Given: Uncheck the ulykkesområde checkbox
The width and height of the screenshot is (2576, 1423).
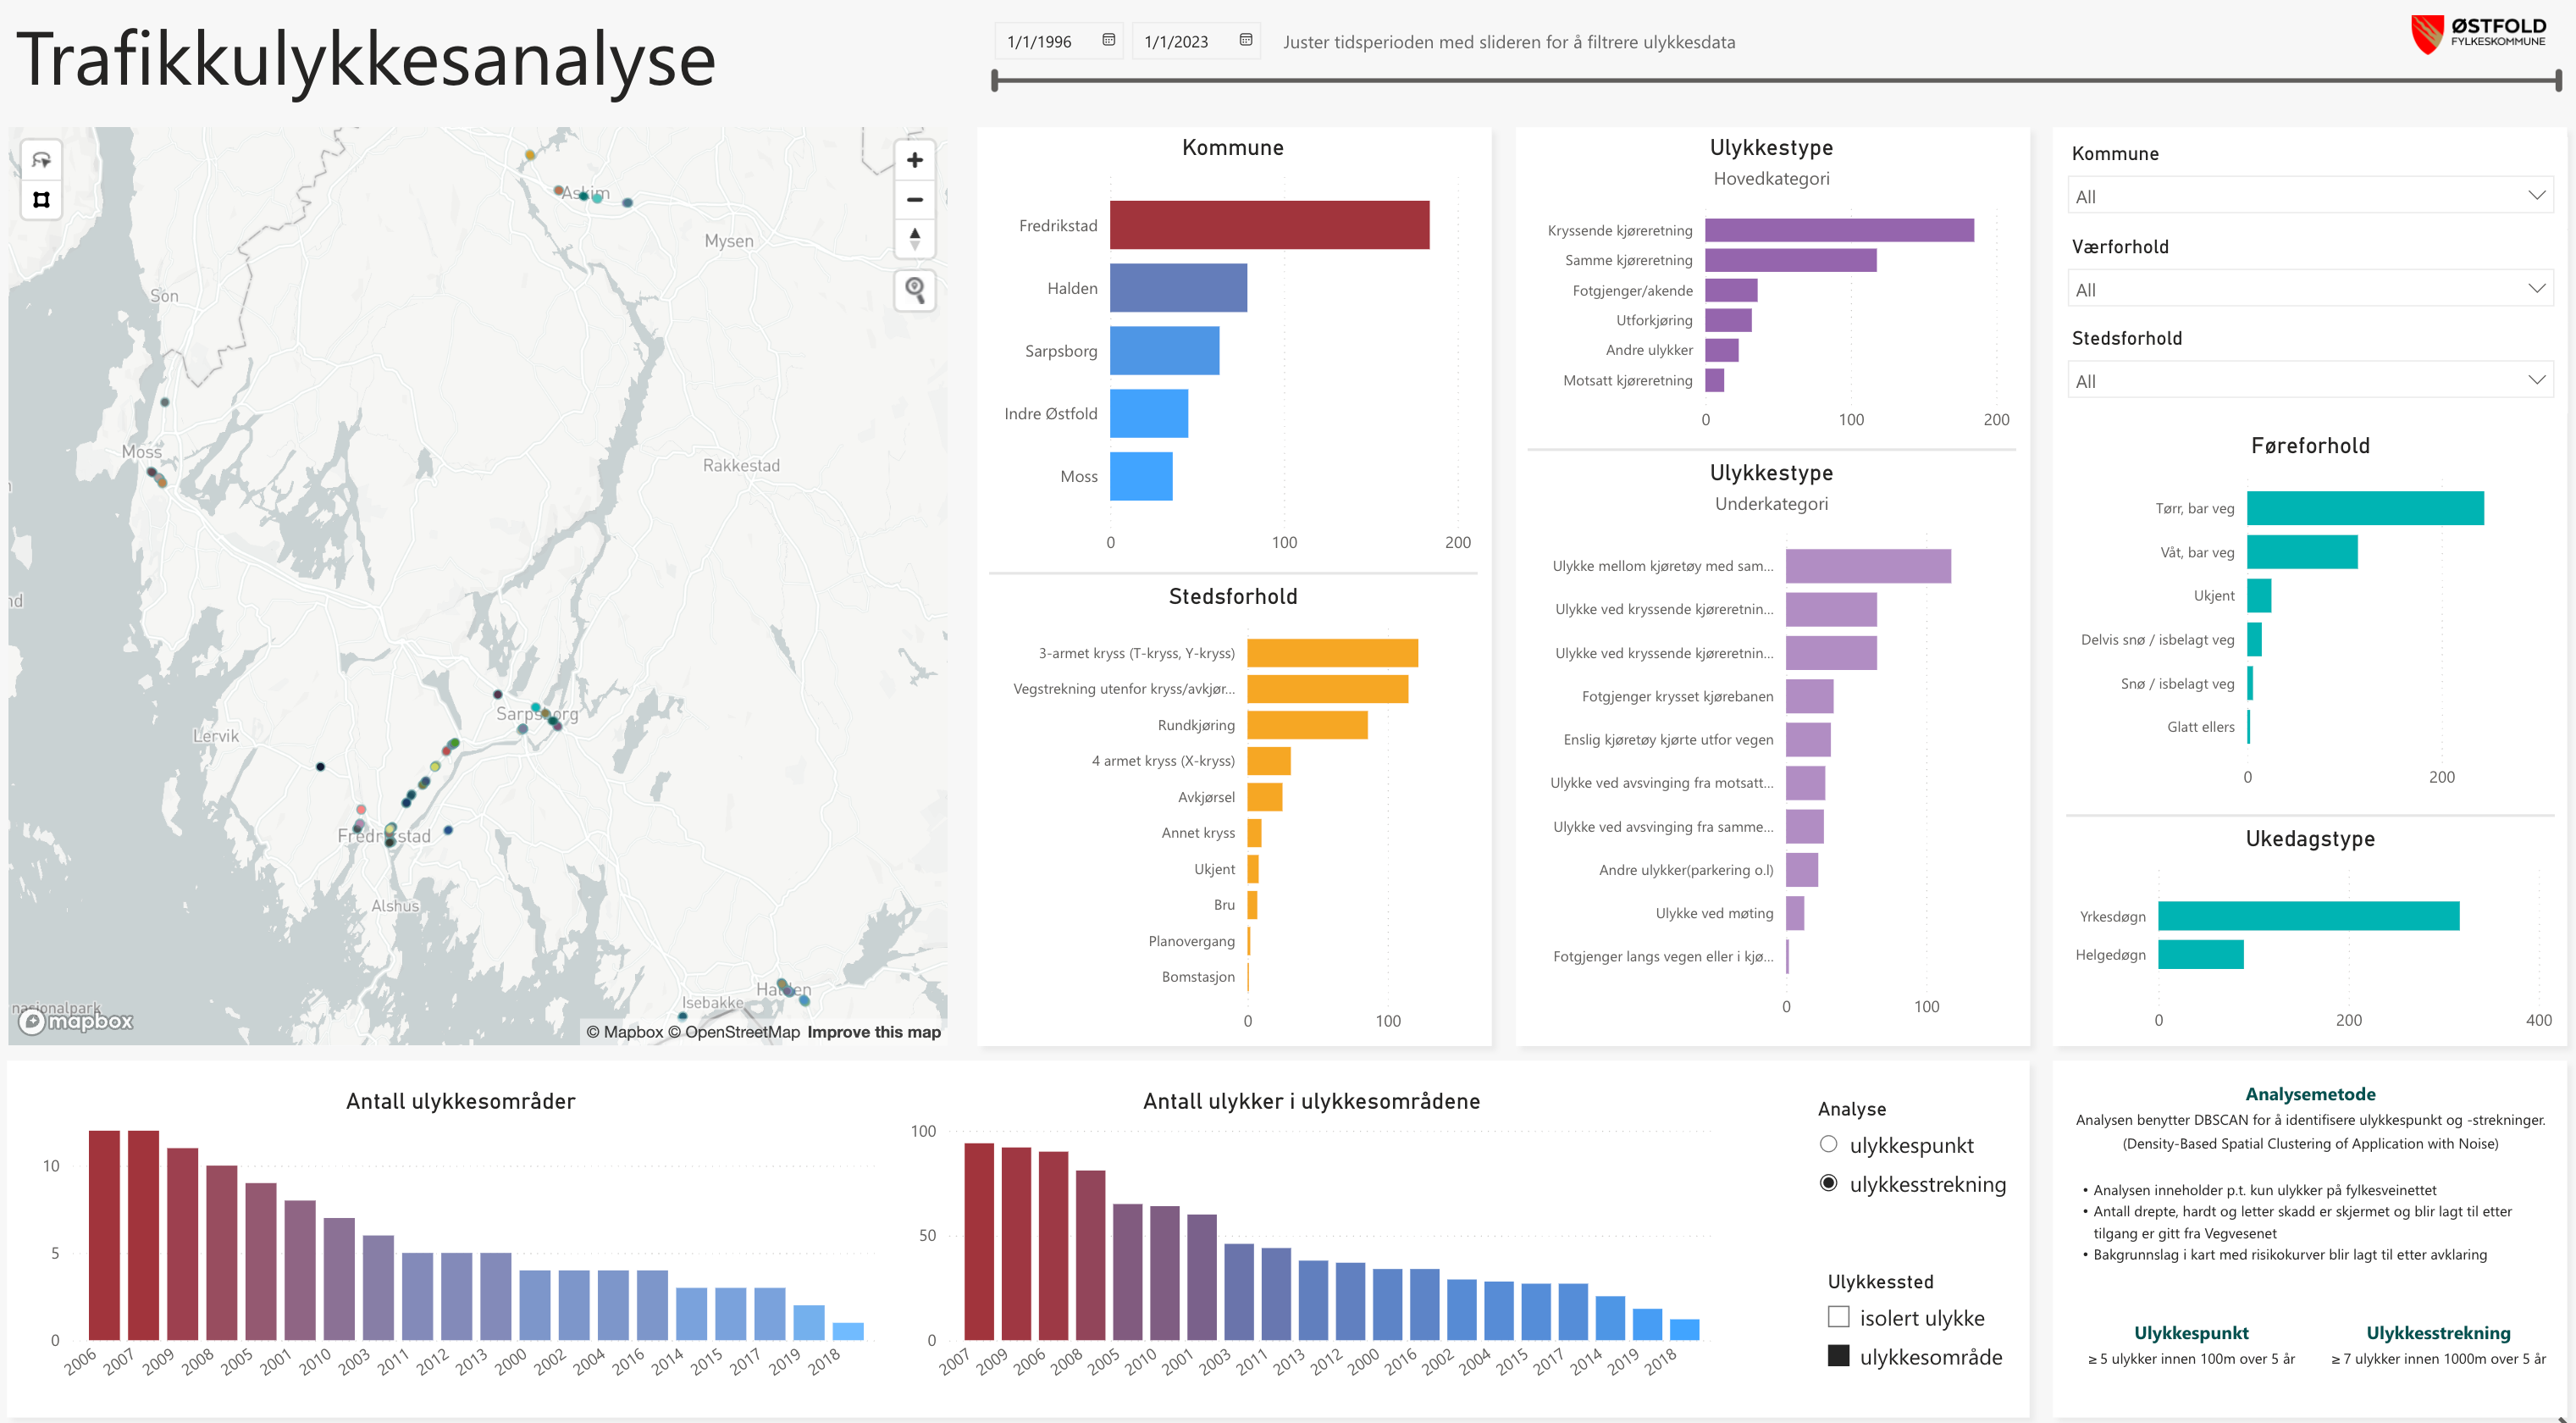Looking at the screenshot, I should coord(1838,1356).
